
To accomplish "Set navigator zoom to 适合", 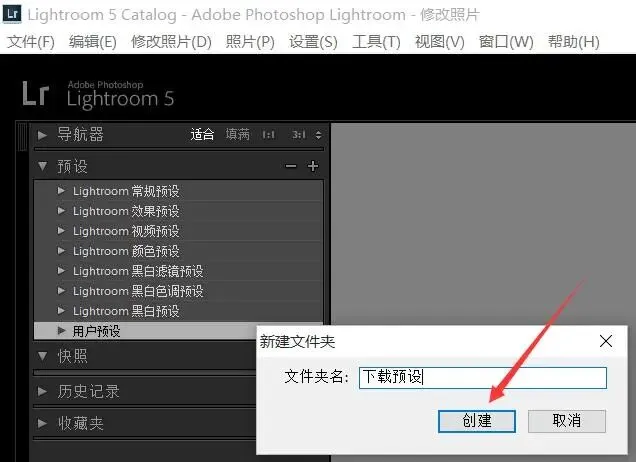I will click(202, 134).
